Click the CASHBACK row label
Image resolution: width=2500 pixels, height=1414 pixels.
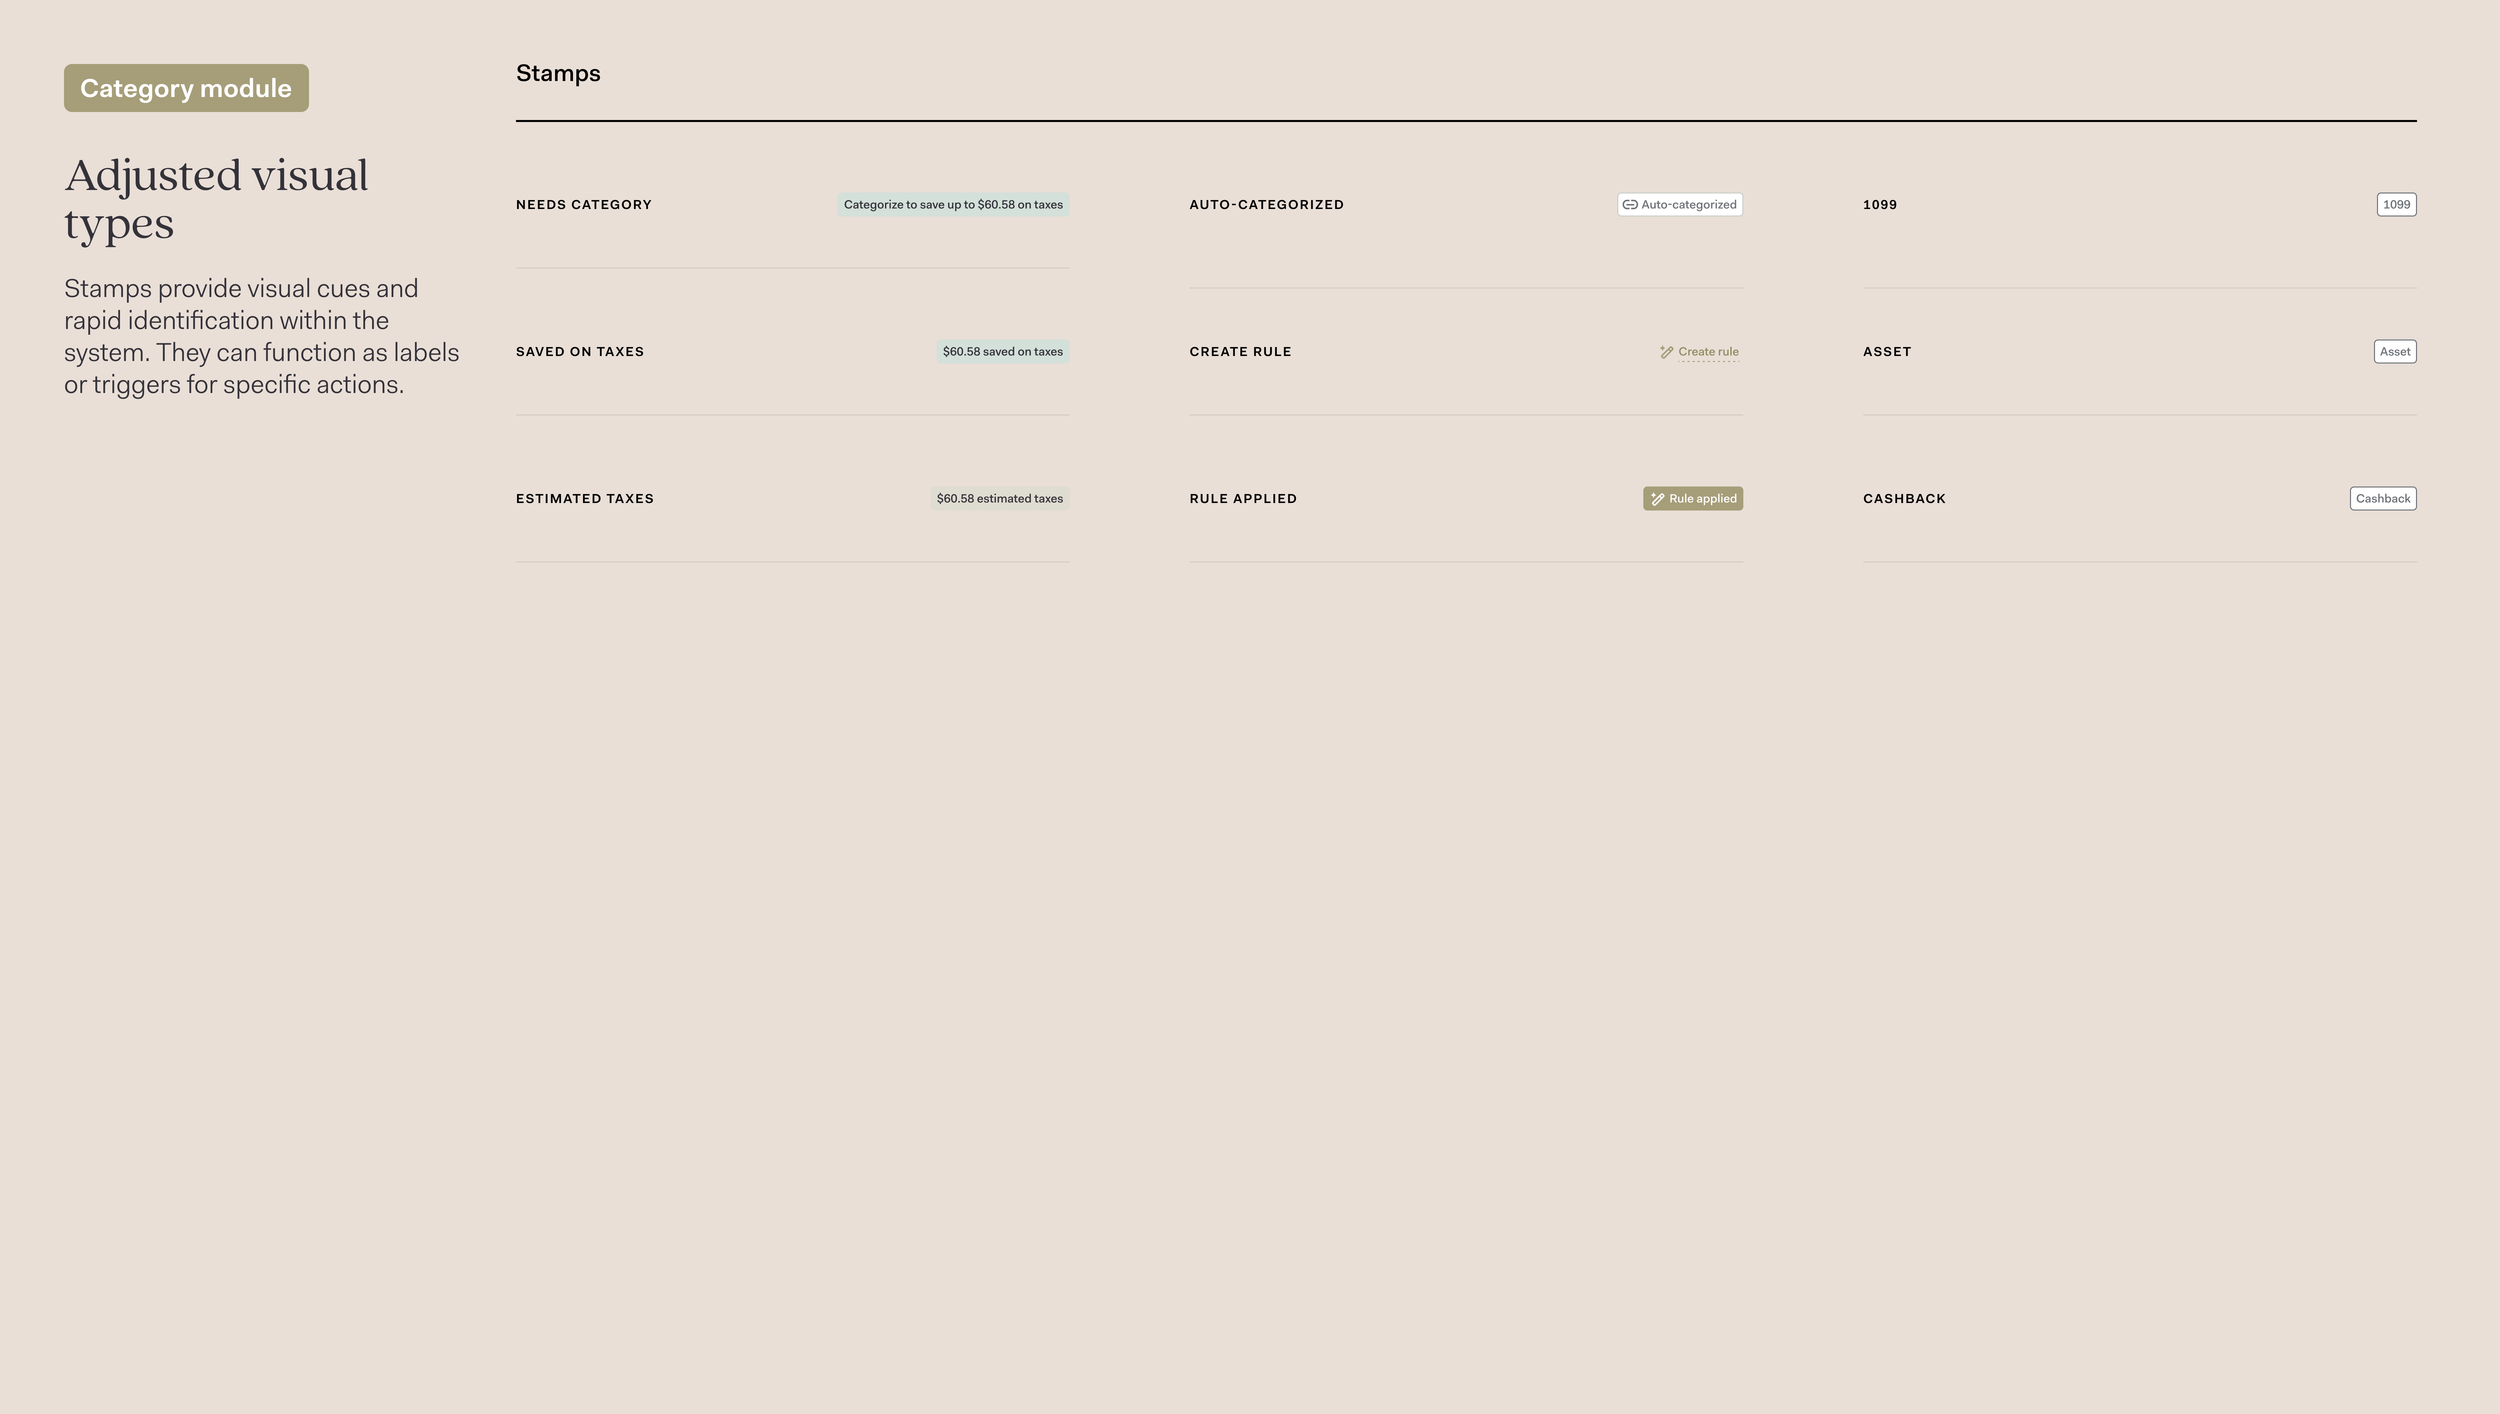1903,499
